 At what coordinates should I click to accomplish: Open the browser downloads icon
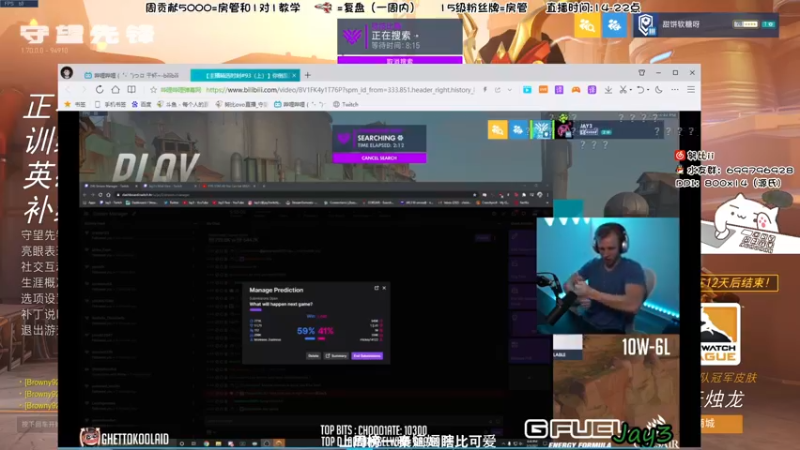608,90
